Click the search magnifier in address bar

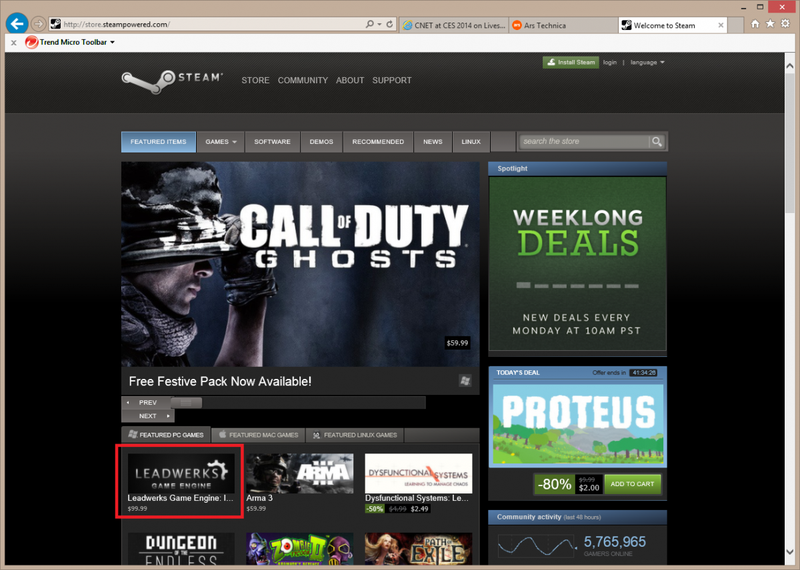tap(369, 24)
